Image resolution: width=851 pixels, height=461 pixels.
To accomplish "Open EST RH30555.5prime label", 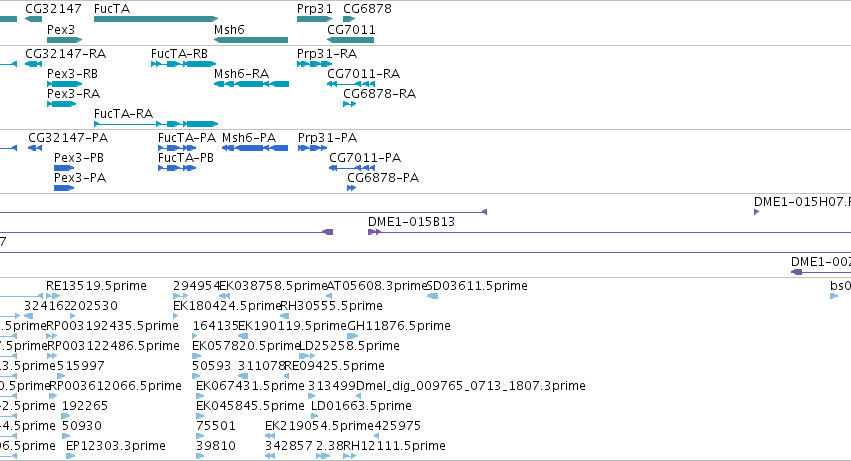I will [x=331, y=306].
